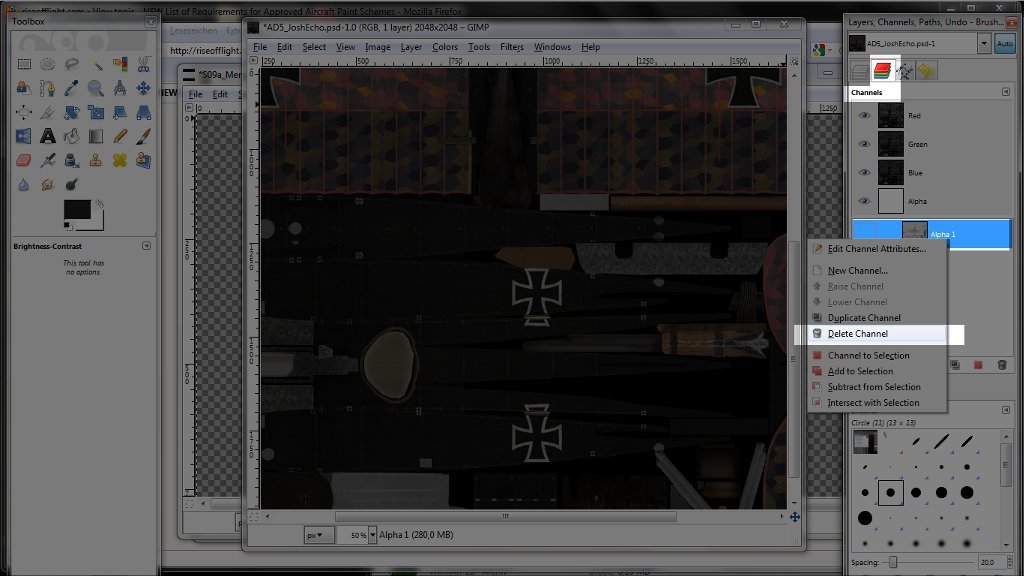
Task: Choose the Pencil tool
Action: tap(120, 136)
